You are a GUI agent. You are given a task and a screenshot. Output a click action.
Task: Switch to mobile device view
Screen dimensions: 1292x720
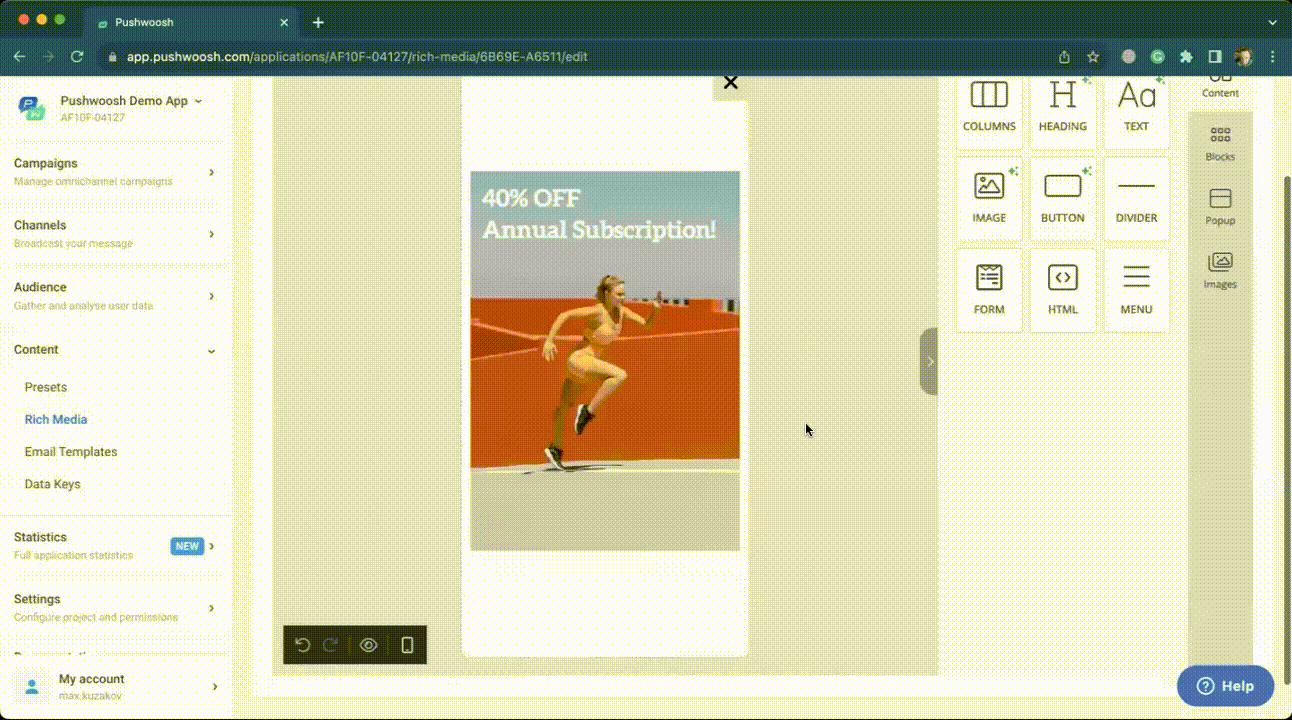[x=407, y=645]
